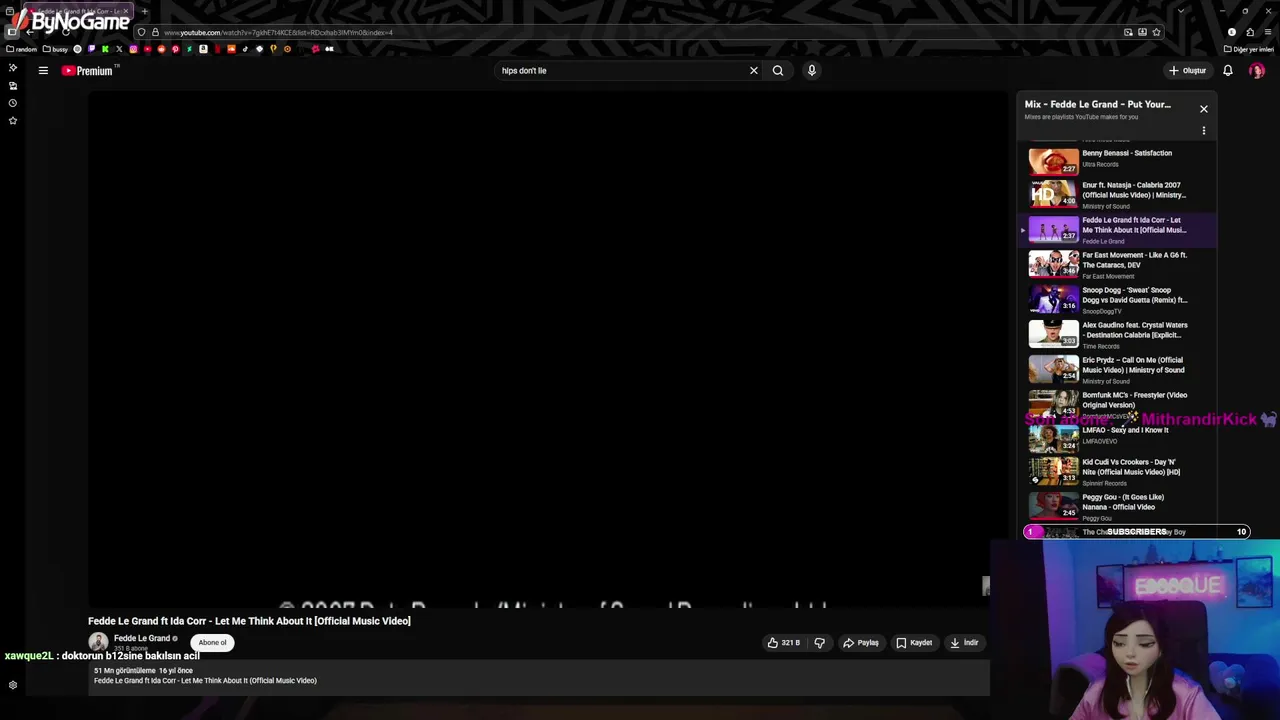Open the Diğer yer imleri bookmarks folder

tap(1248, 49)
